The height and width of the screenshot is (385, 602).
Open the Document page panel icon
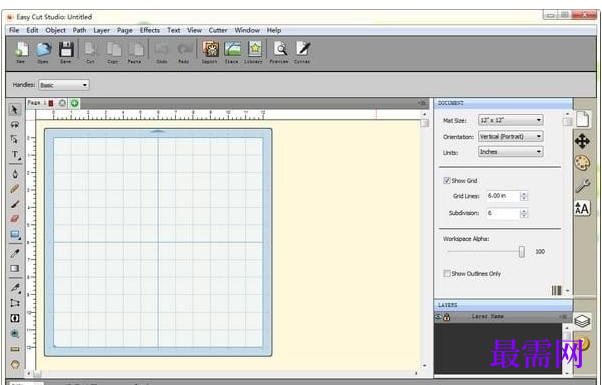(582, 119)
